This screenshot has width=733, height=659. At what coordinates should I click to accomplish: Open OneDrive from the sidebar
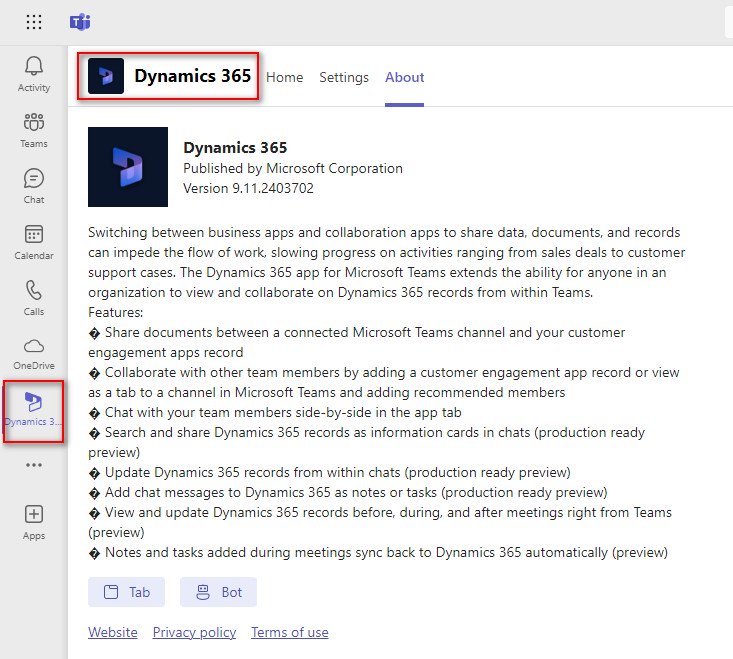(34, 354)
